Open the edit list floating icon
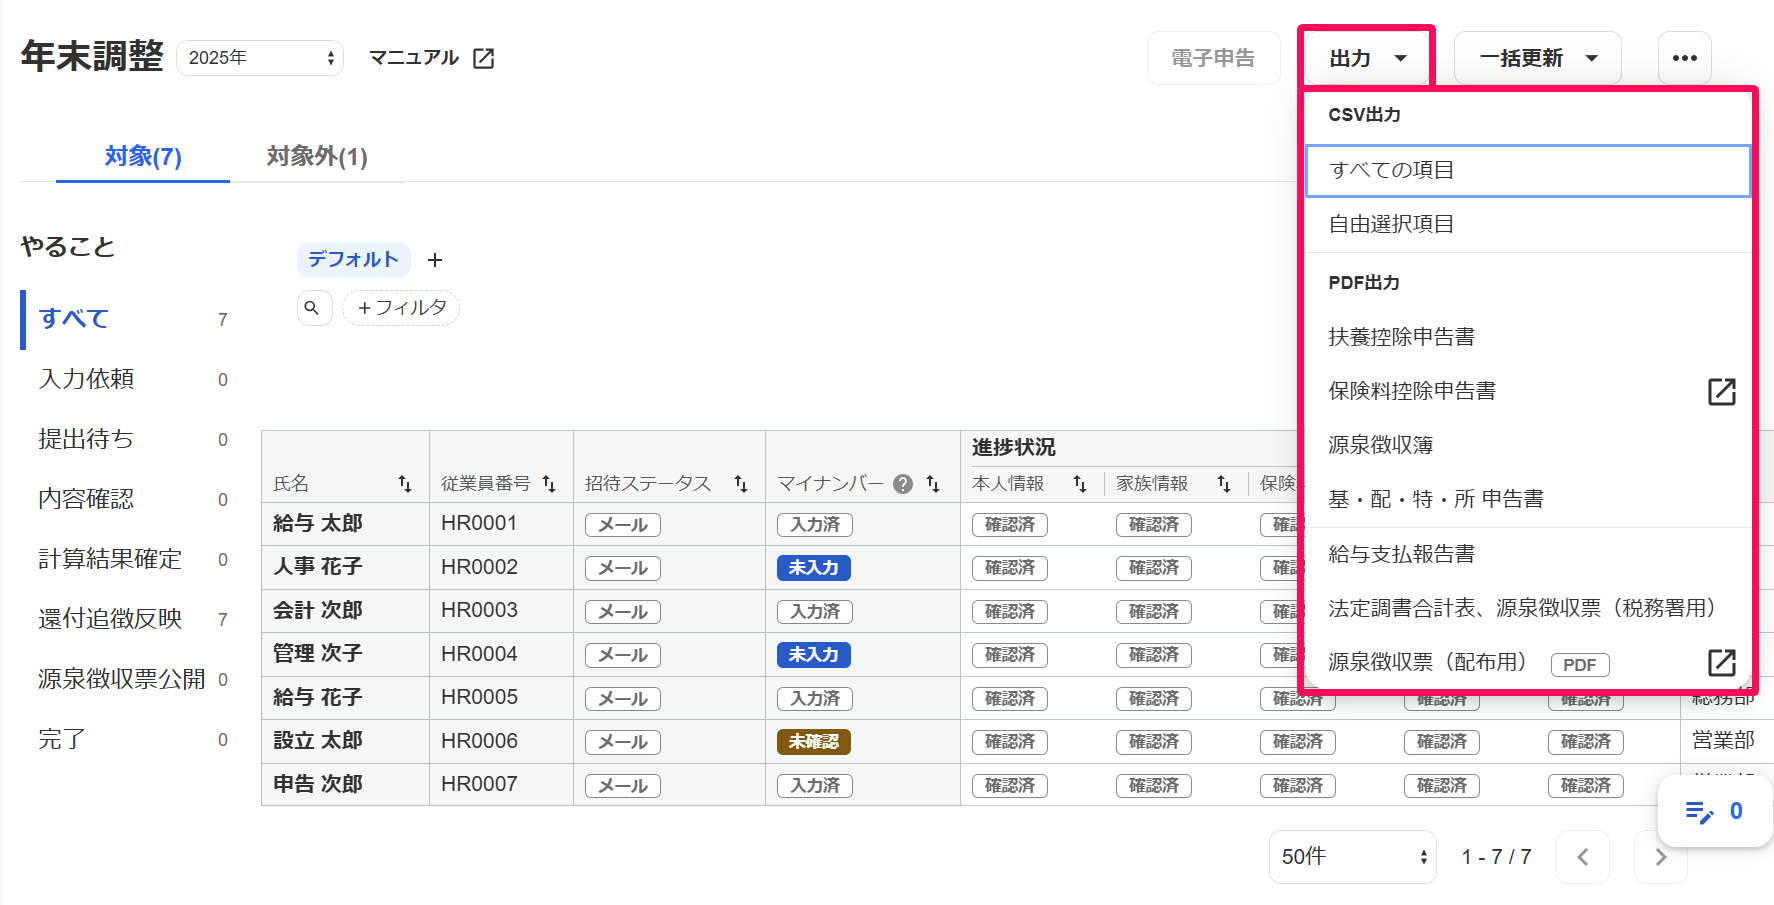The height and width of the screenshot is (905, 1774). pos(1699,812)
